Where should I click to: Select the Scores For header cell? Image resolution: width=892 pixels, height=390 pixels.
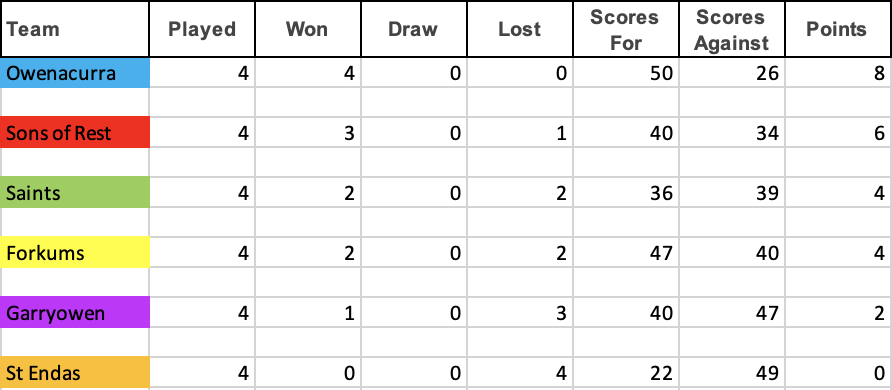(626, 29)
